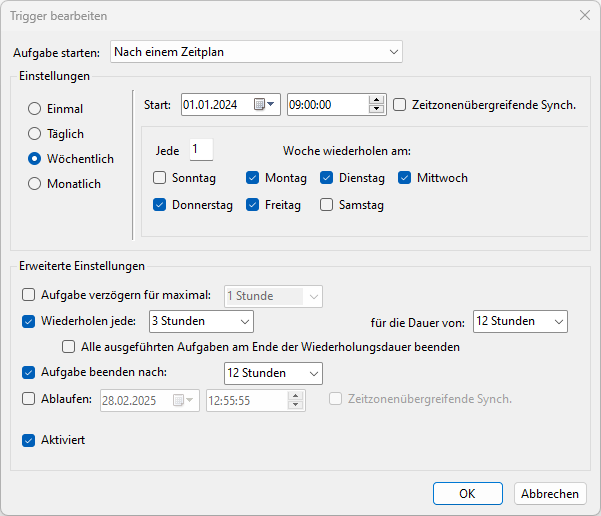Image resolution: width=601 pixels, height=516 pixels.
Task: Increase the start time with up arrow
Action: click(x=376, y=100)
